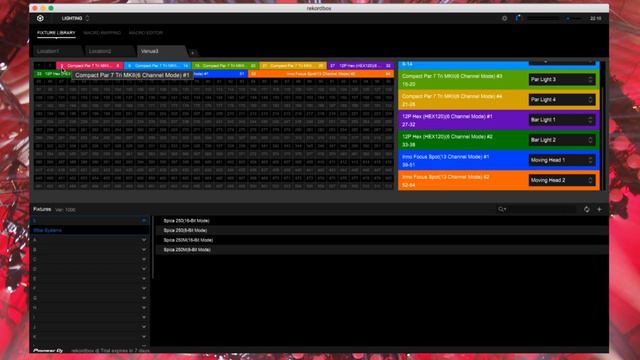
Task: Expand the C manufacturer group
Action: tap(144, 259)
